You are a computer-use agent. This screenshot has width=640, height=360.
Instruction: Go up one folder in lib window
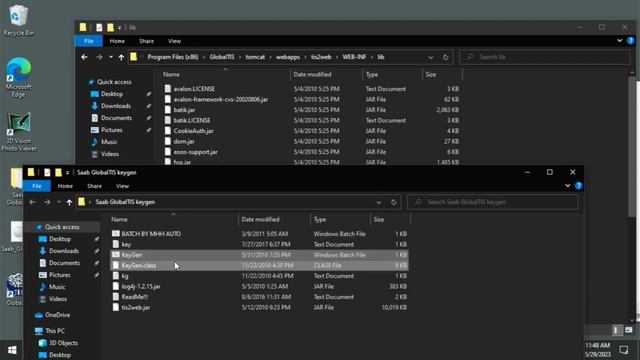click(x=121, y=57)
